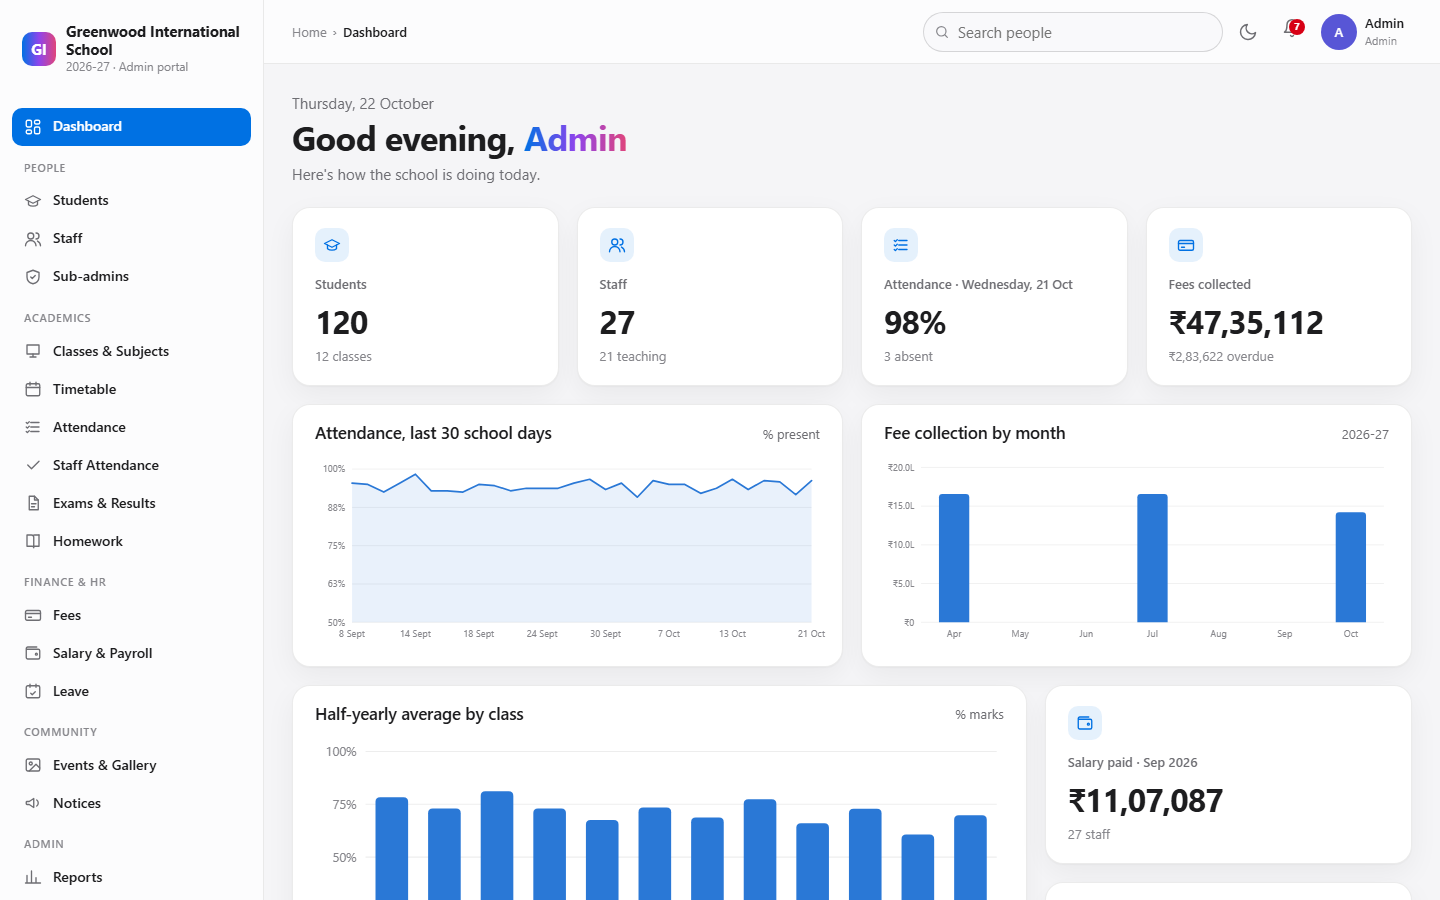This screenshot has width=1440, height=900.
Task: Open the Leave page
Action: (131, 692)
